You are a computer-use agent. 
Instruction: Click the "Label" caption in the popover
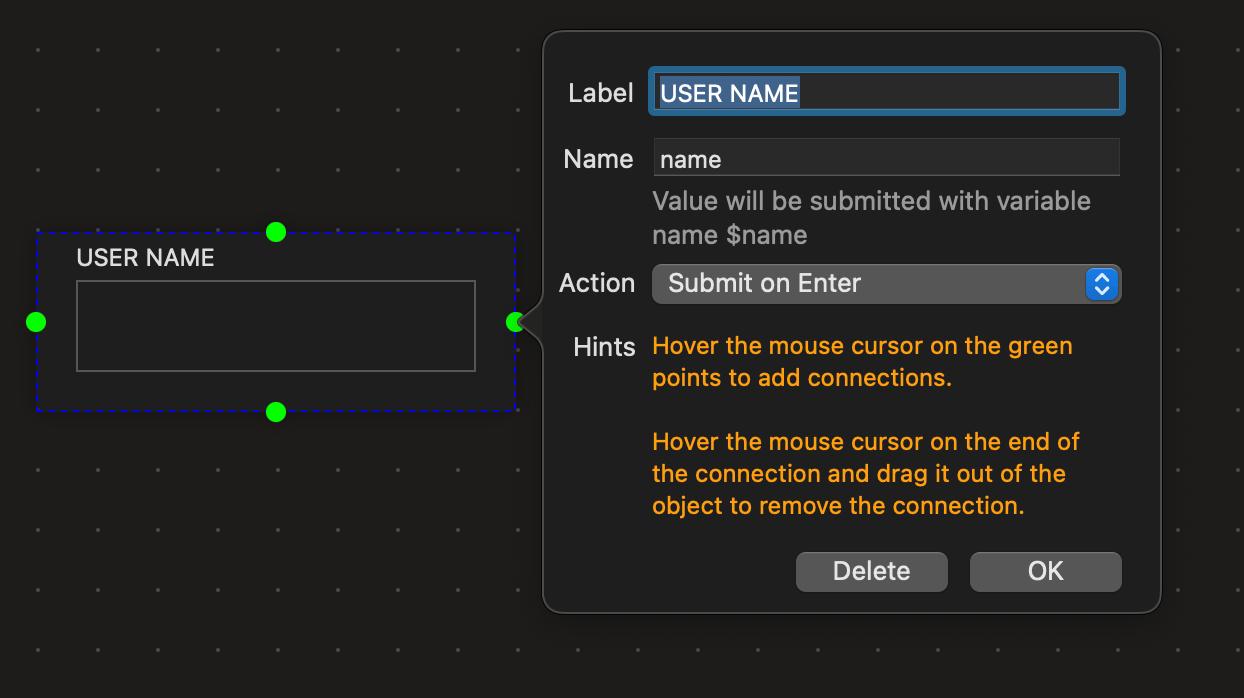pyautogui.click(x=601, y=93)
